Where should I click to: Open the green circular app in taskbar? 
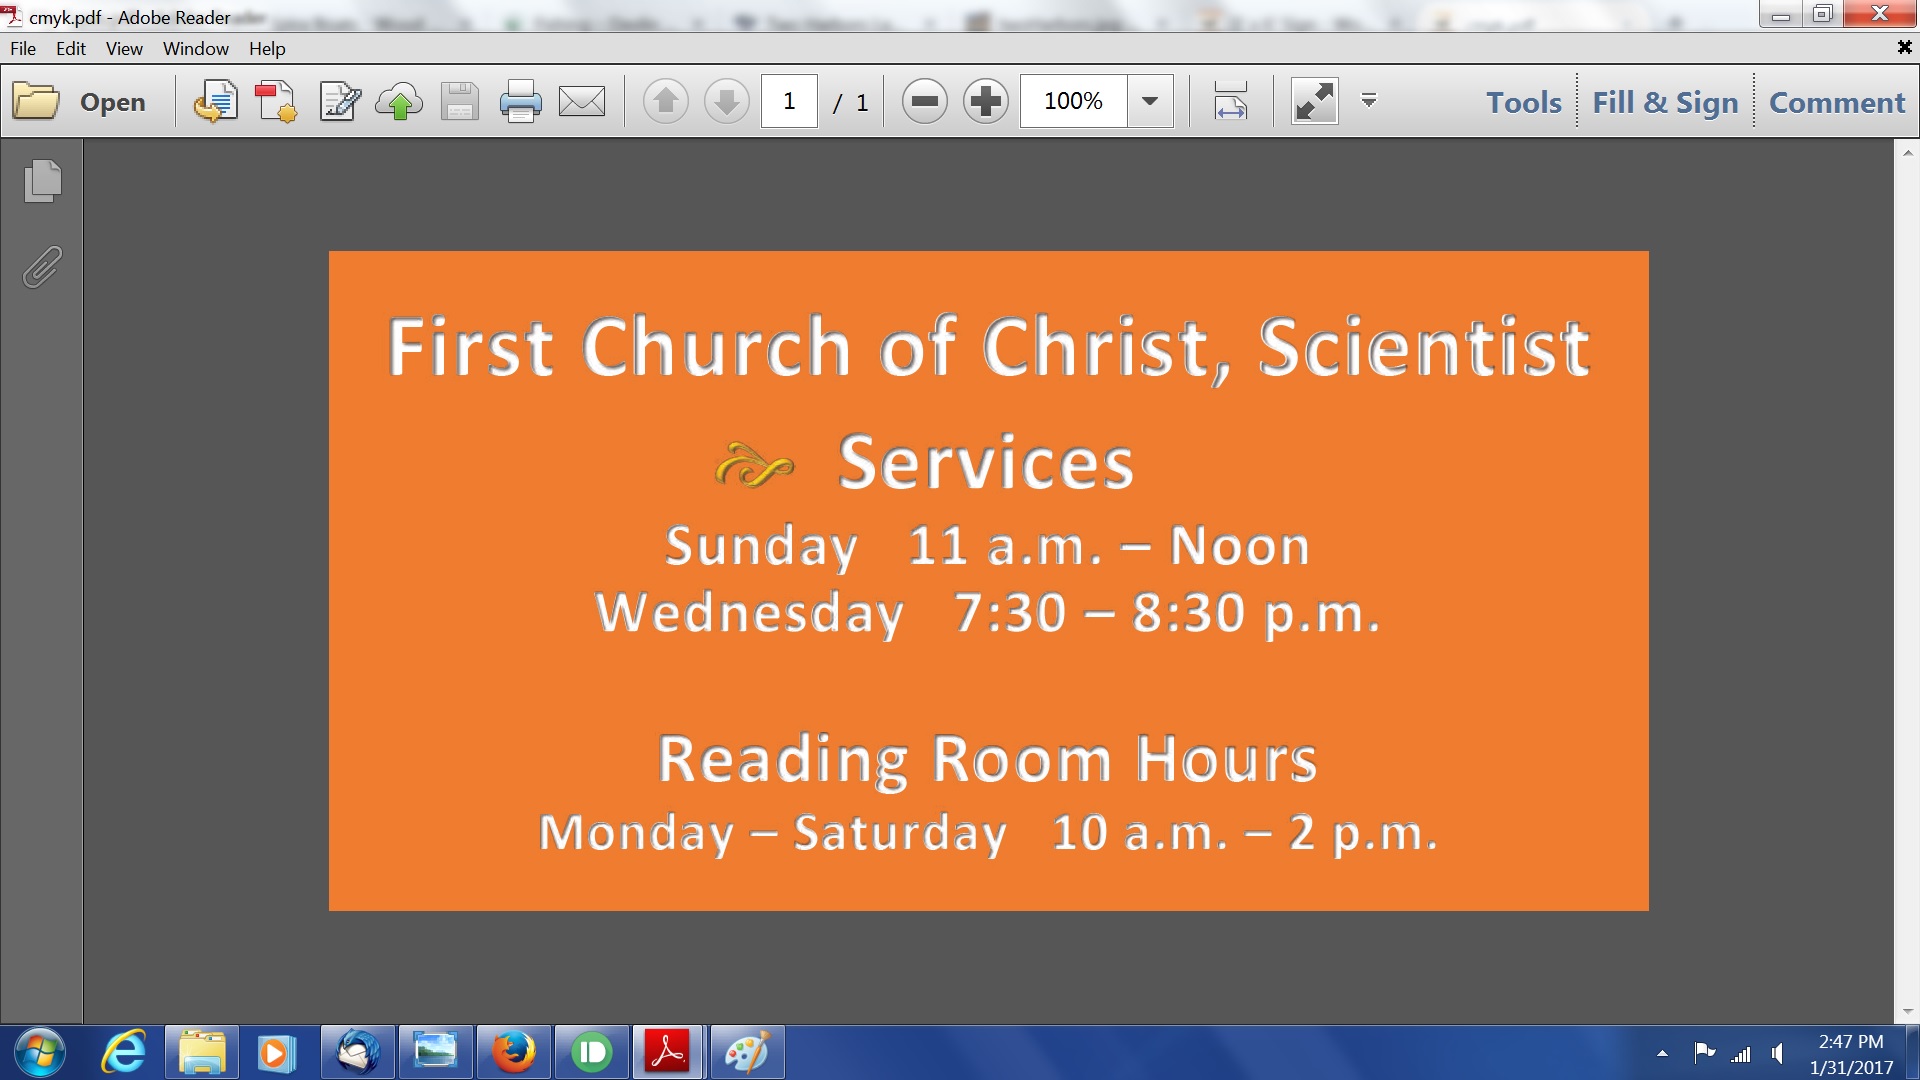[591, 1052]
